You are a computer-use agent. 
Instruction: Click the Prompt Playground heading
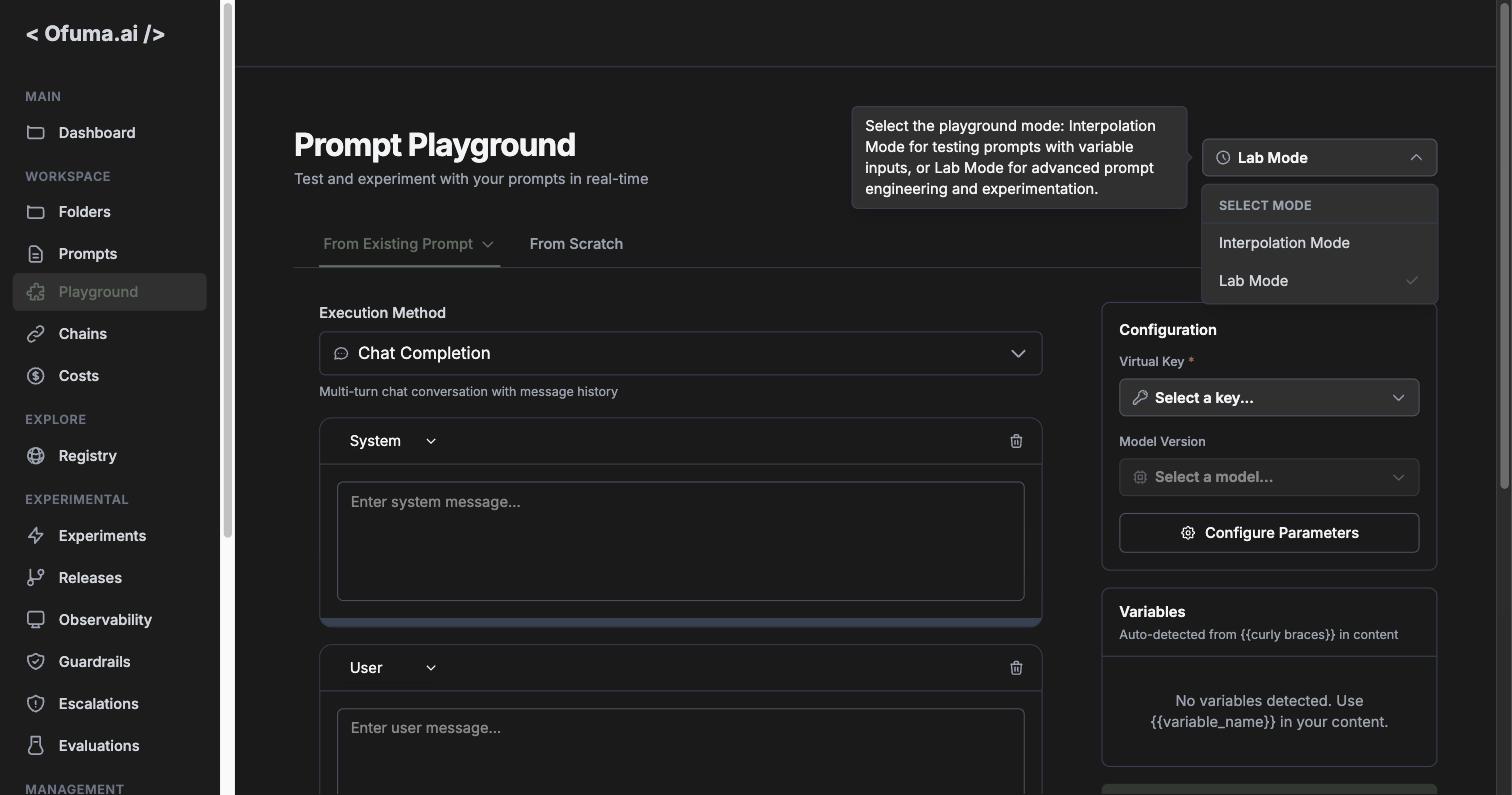click(435, 145)
